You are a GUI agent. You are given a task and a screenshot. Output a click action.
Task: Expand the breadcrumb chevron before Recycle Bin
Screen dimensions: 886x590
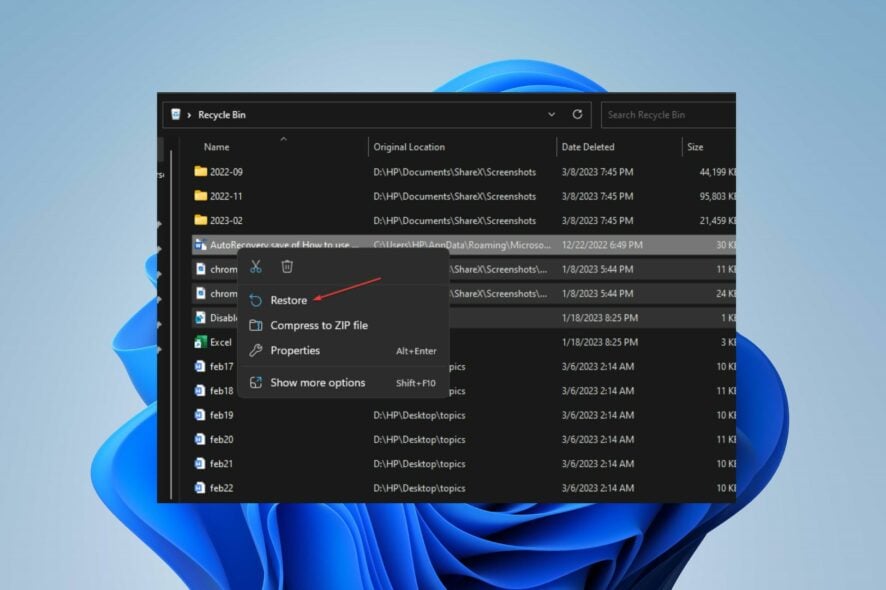pyautogui.click(x=189, y=115)
